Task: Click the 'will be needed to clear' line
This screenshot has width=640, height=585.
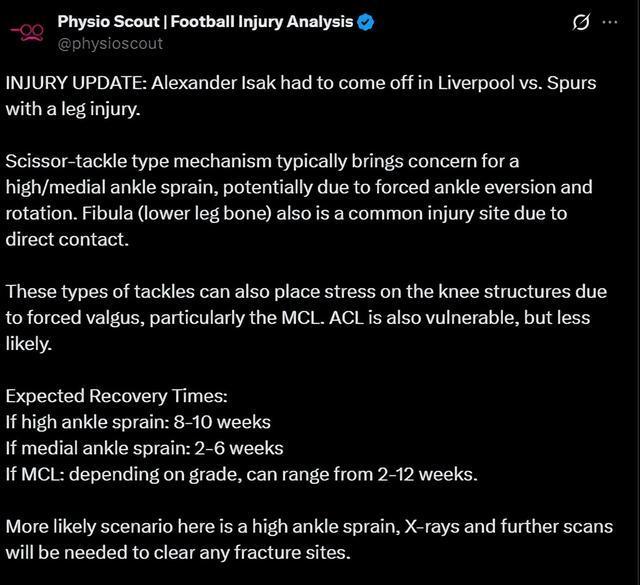Action: click(x=178, y=552)
